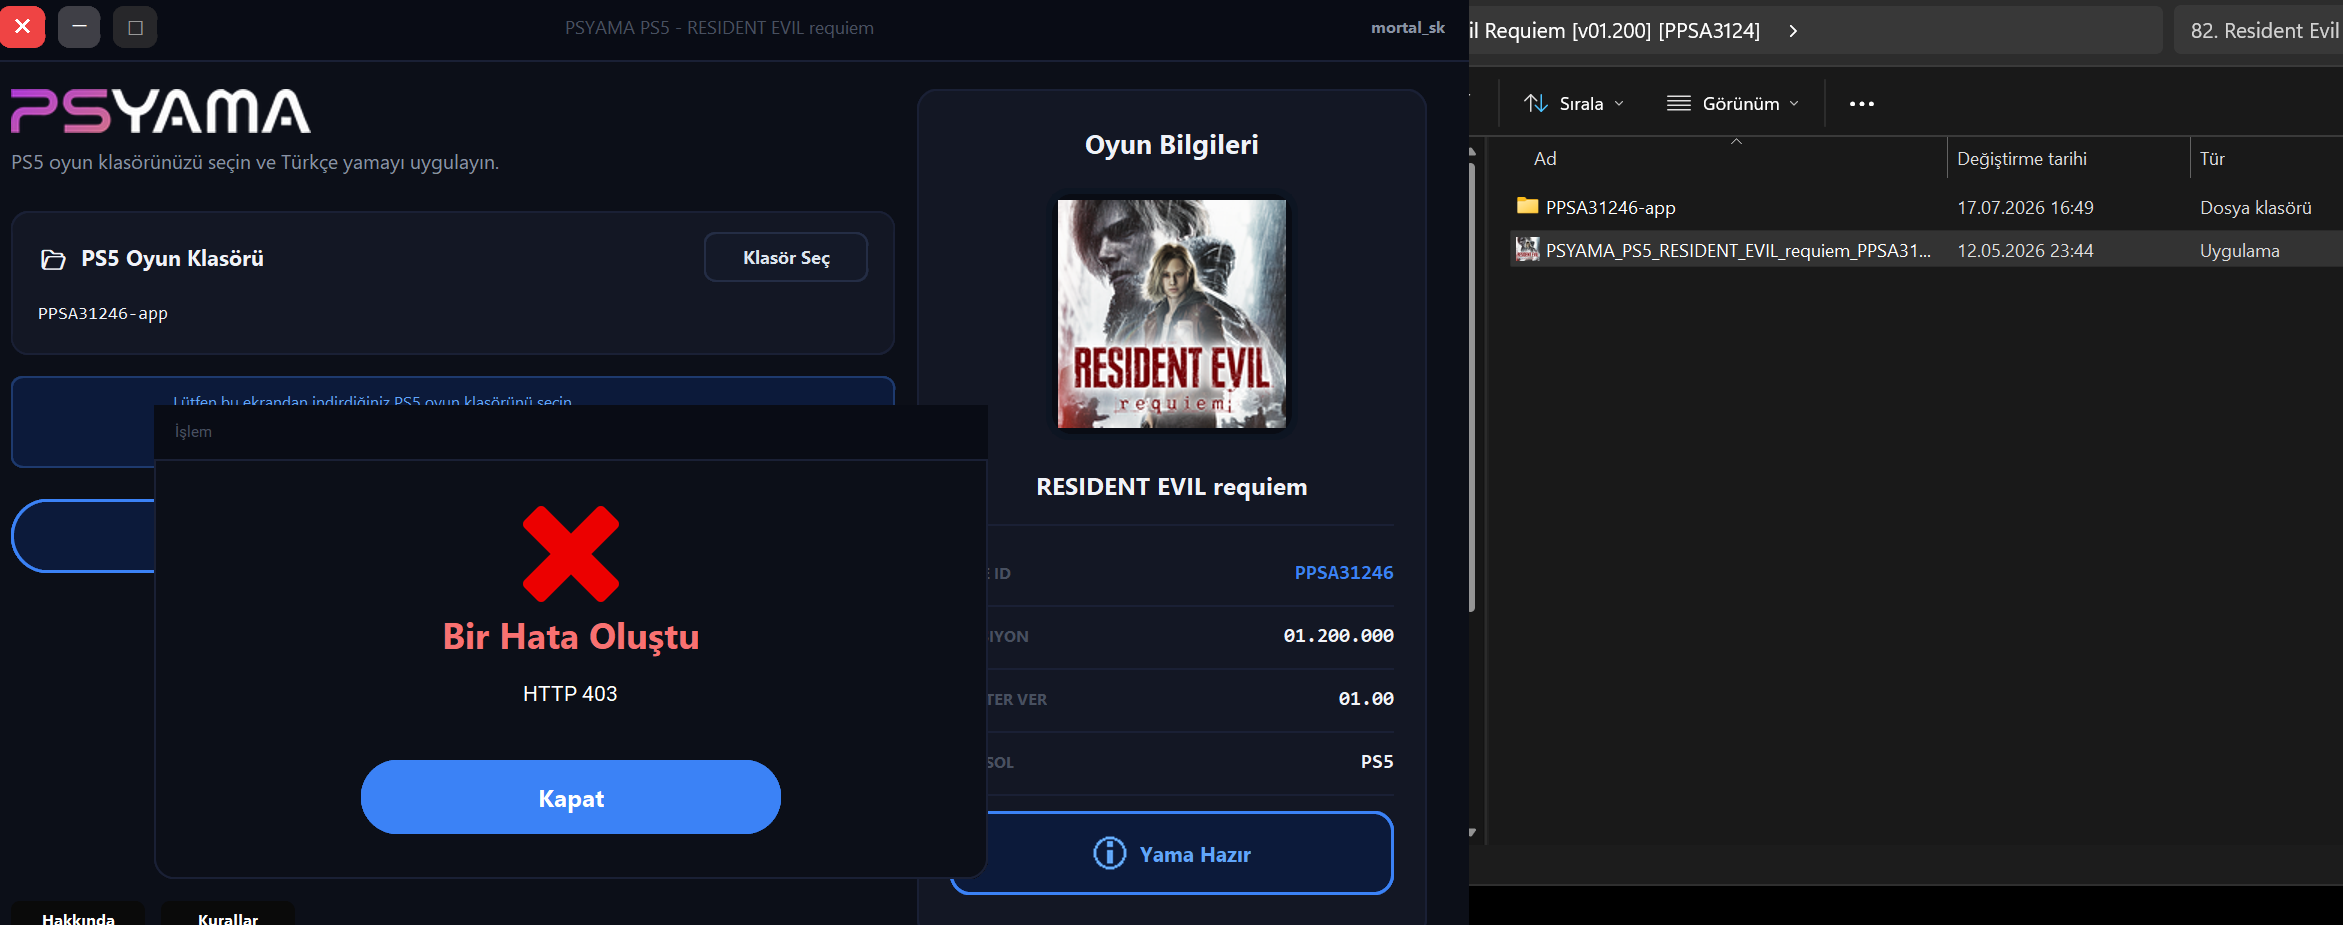Select the PSYAMA_PS5_RESIDENT_EVIL_requiem application file
Screen dimensions: 2343x925
[x=1926, y=250]
